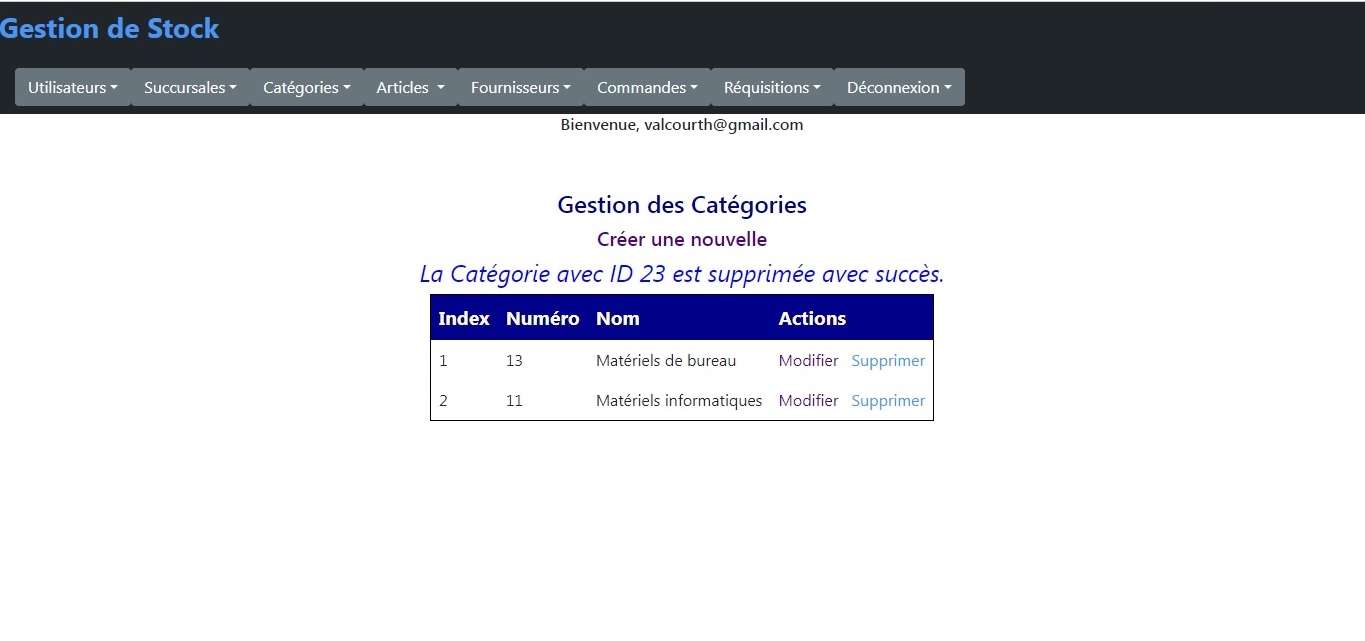Open the Utilisateurs dropdown menu
The width and height of the screenshot is (1365, 641).
[x=73, y=87]
